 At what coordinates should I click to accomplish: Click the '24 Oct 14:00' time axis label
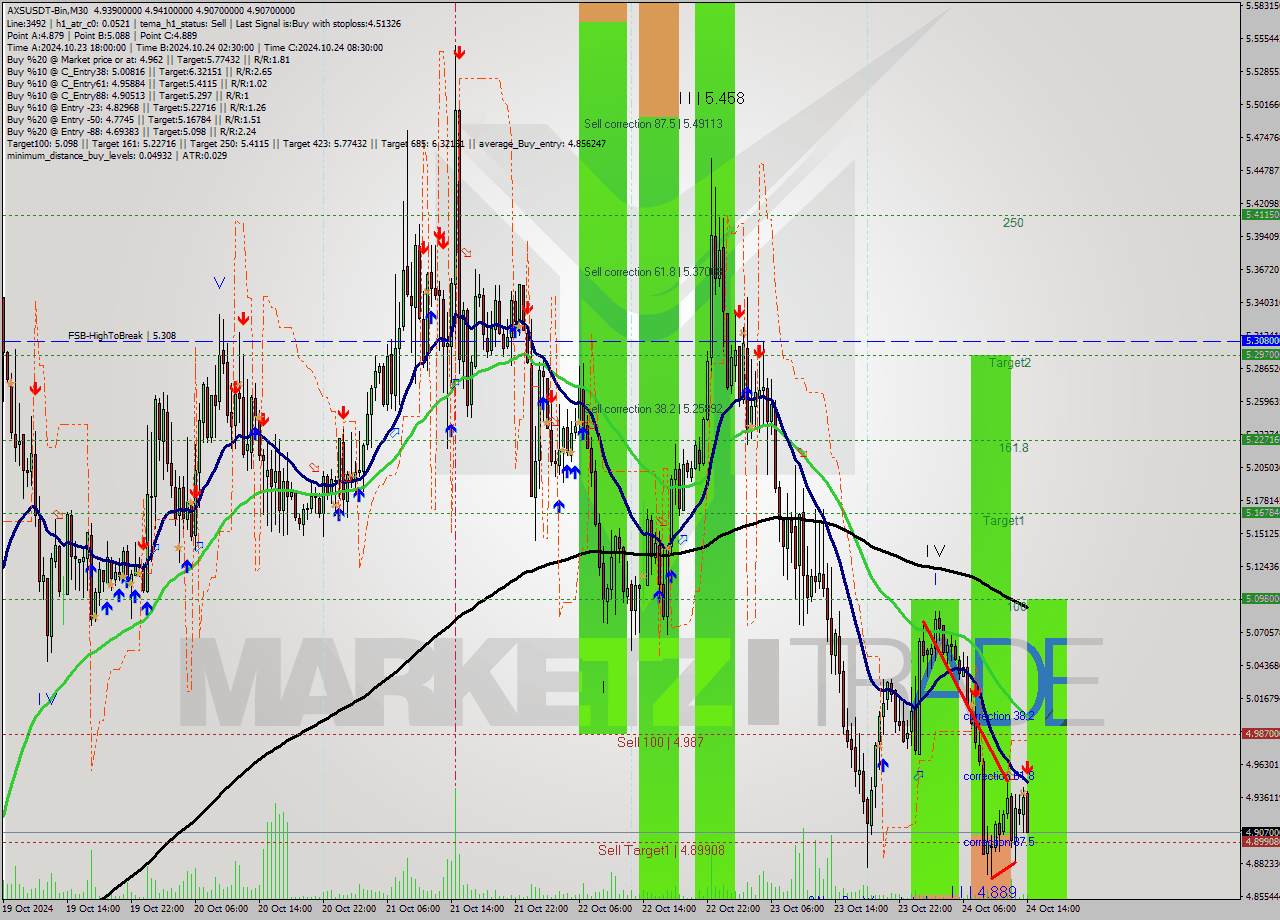pyautogui.click(x=1053, y=909)
